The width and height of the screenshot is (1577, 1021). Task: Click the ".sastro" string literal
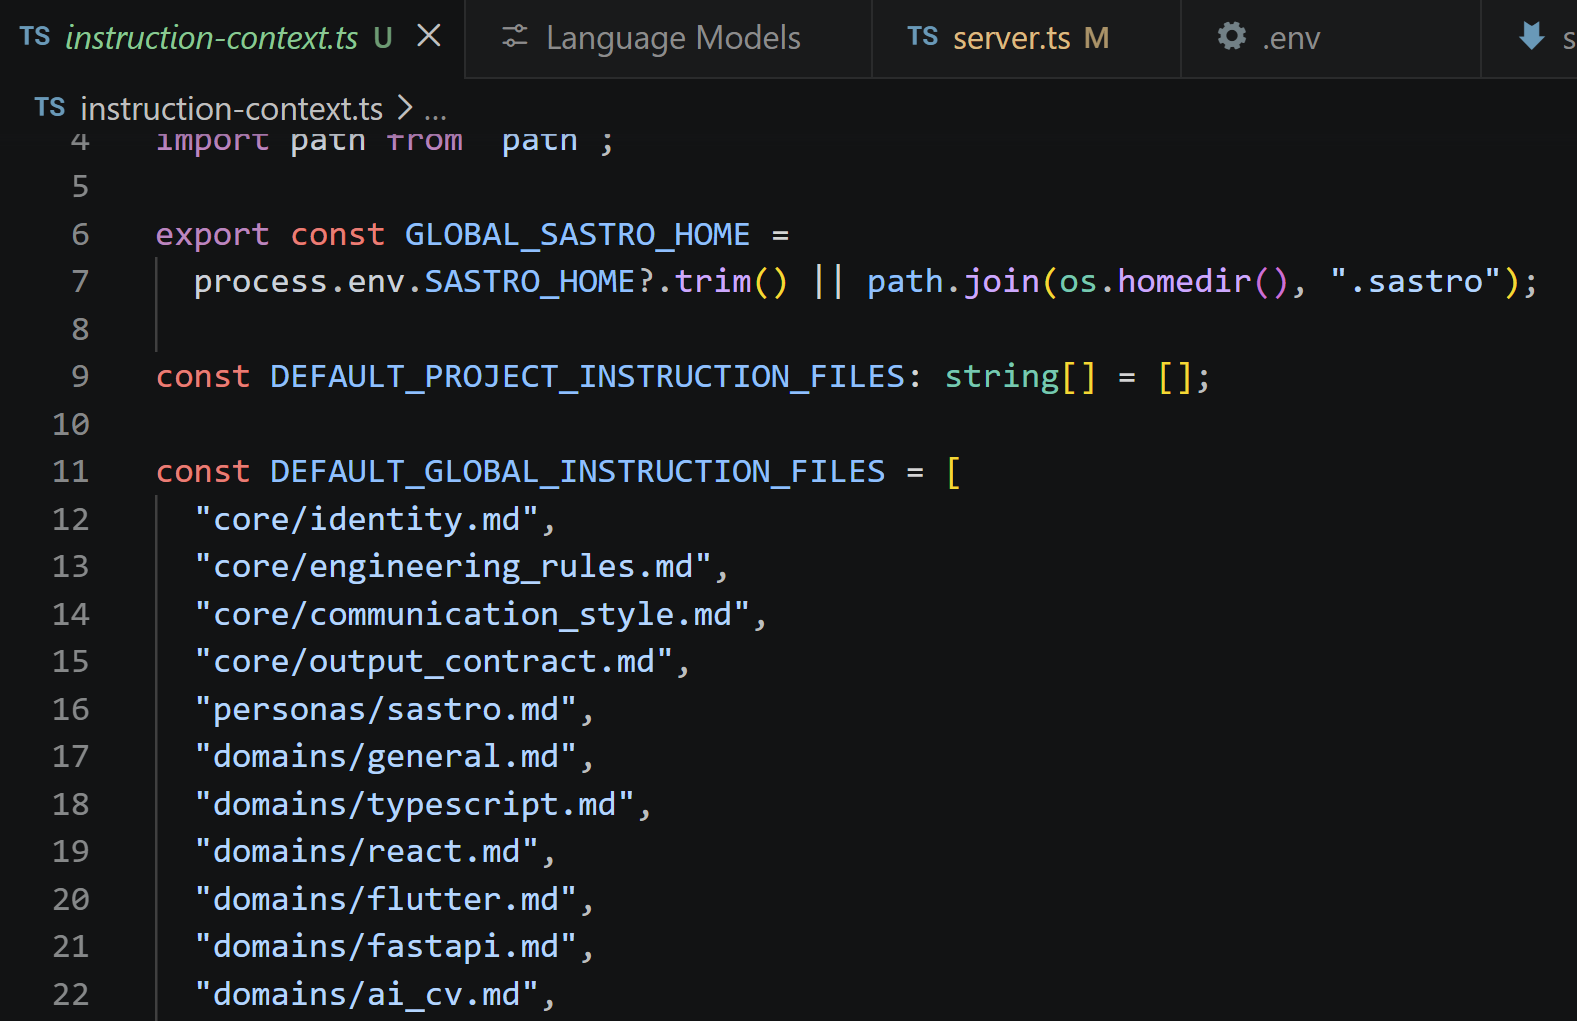tap(1416, 282)
